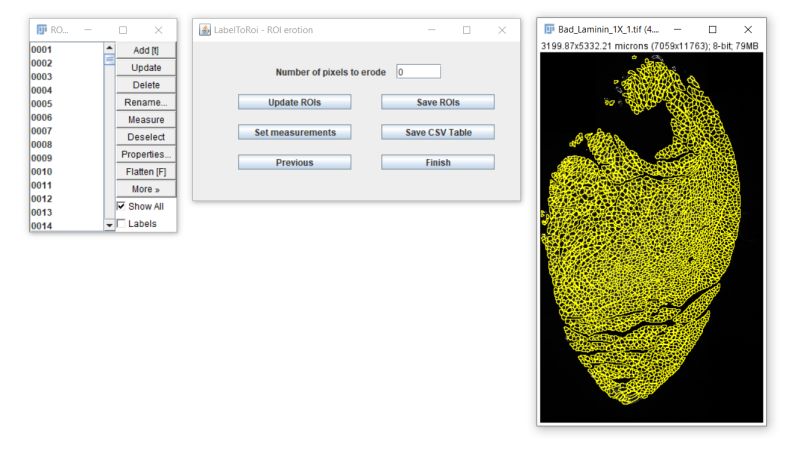Click Deselect in ROI Manager
The image size is (800, 454).
(x=146, y=137)
